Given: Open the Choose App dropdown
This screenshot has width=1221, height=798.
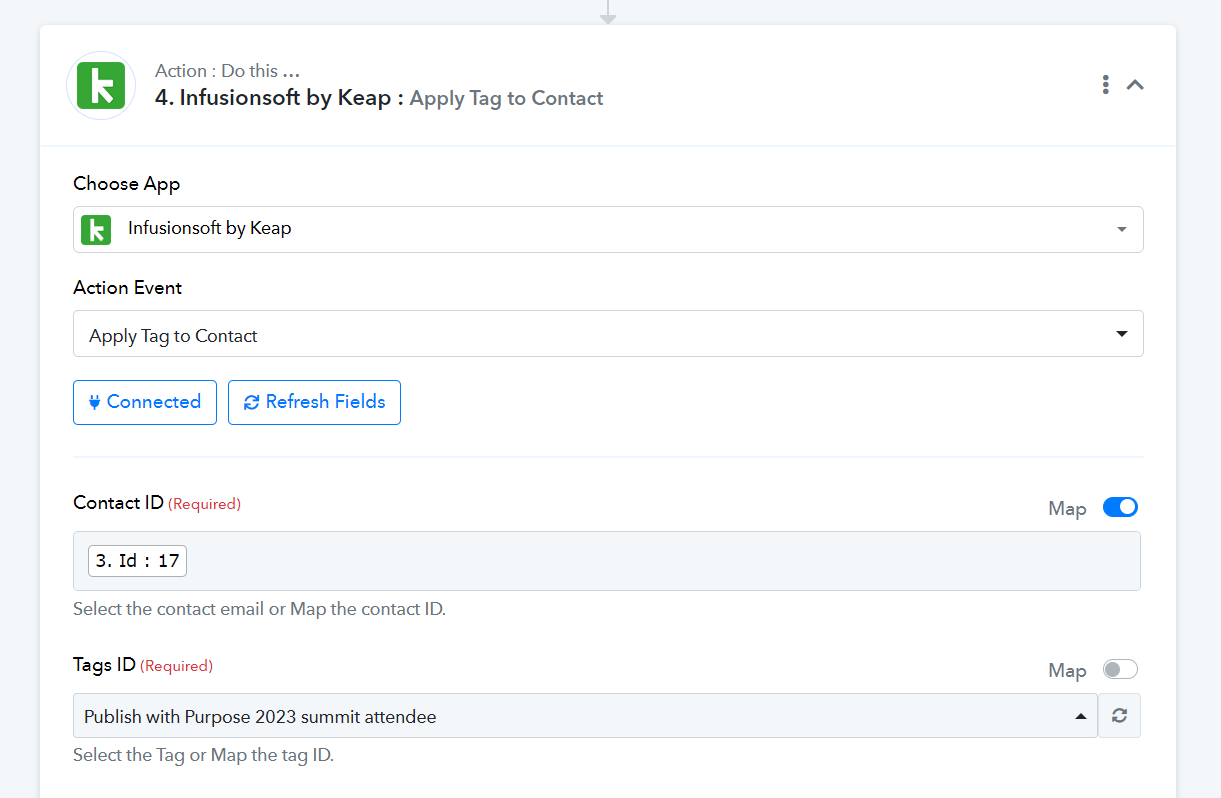Looking at the screenshot, I should point(608,229).
